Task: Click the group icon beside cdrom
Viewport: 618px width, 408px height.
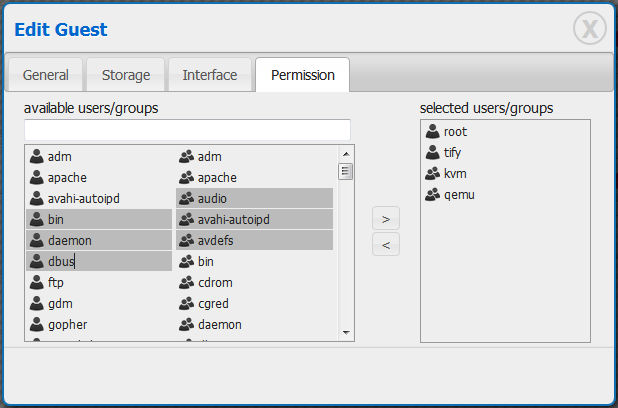Action: coord(186,283)
